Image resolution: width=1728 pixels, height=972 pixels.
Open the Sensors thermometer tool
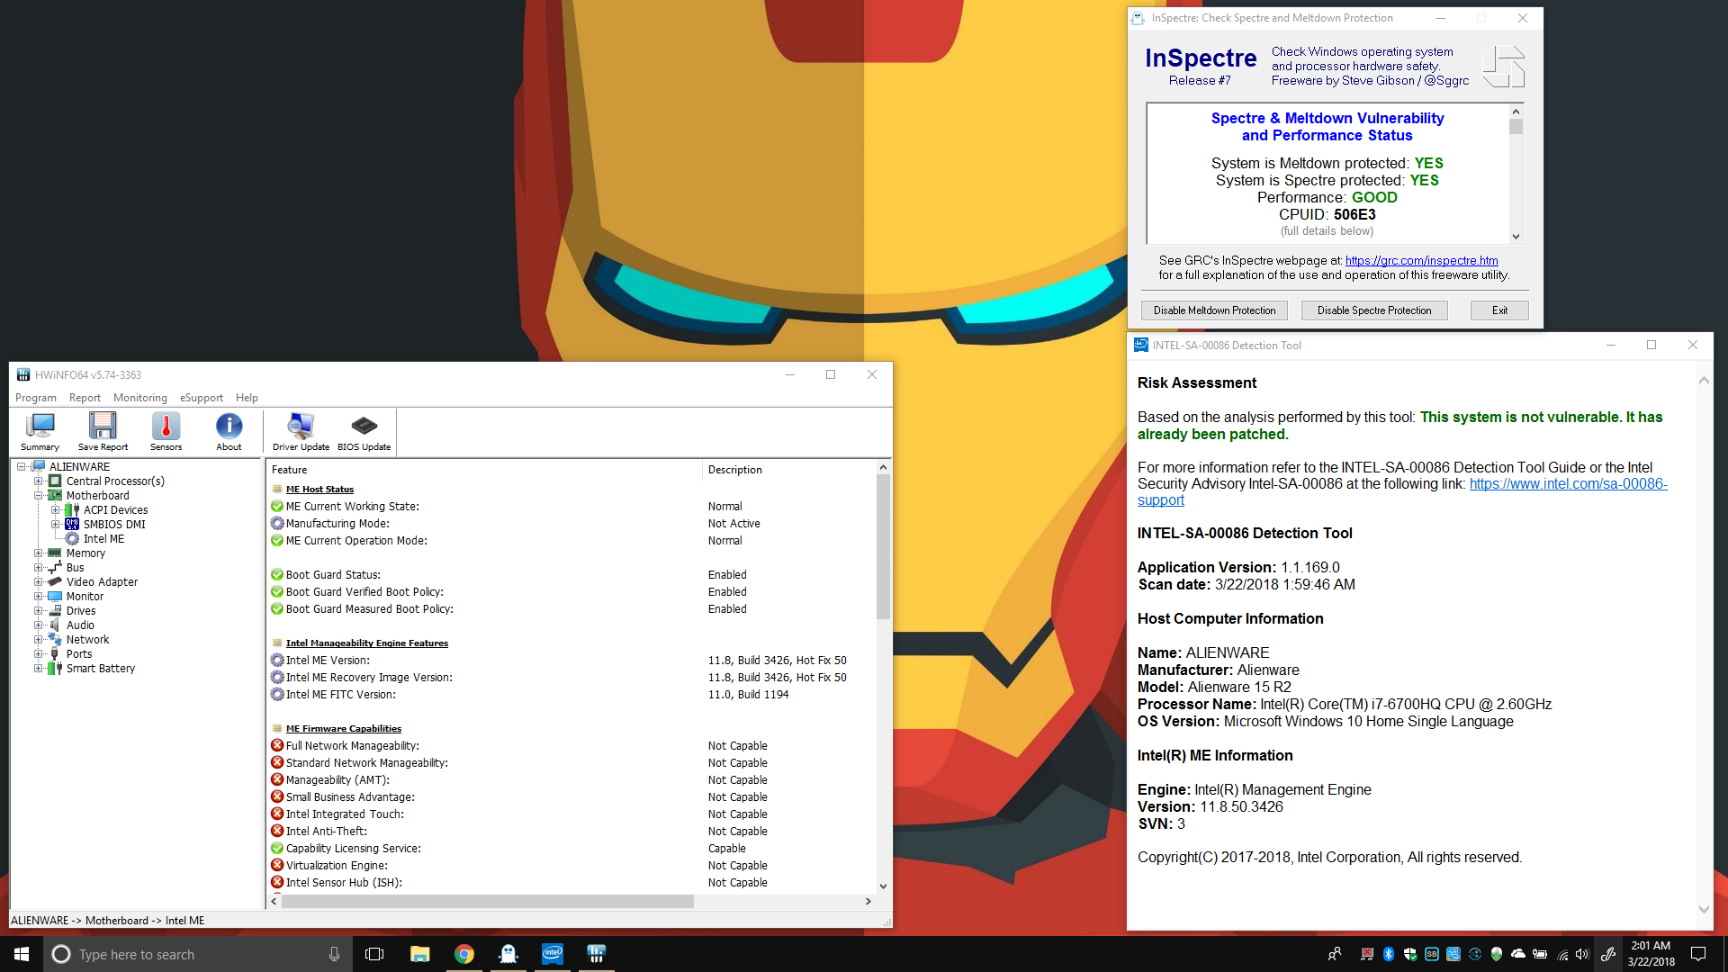click(x=166, y=432)
